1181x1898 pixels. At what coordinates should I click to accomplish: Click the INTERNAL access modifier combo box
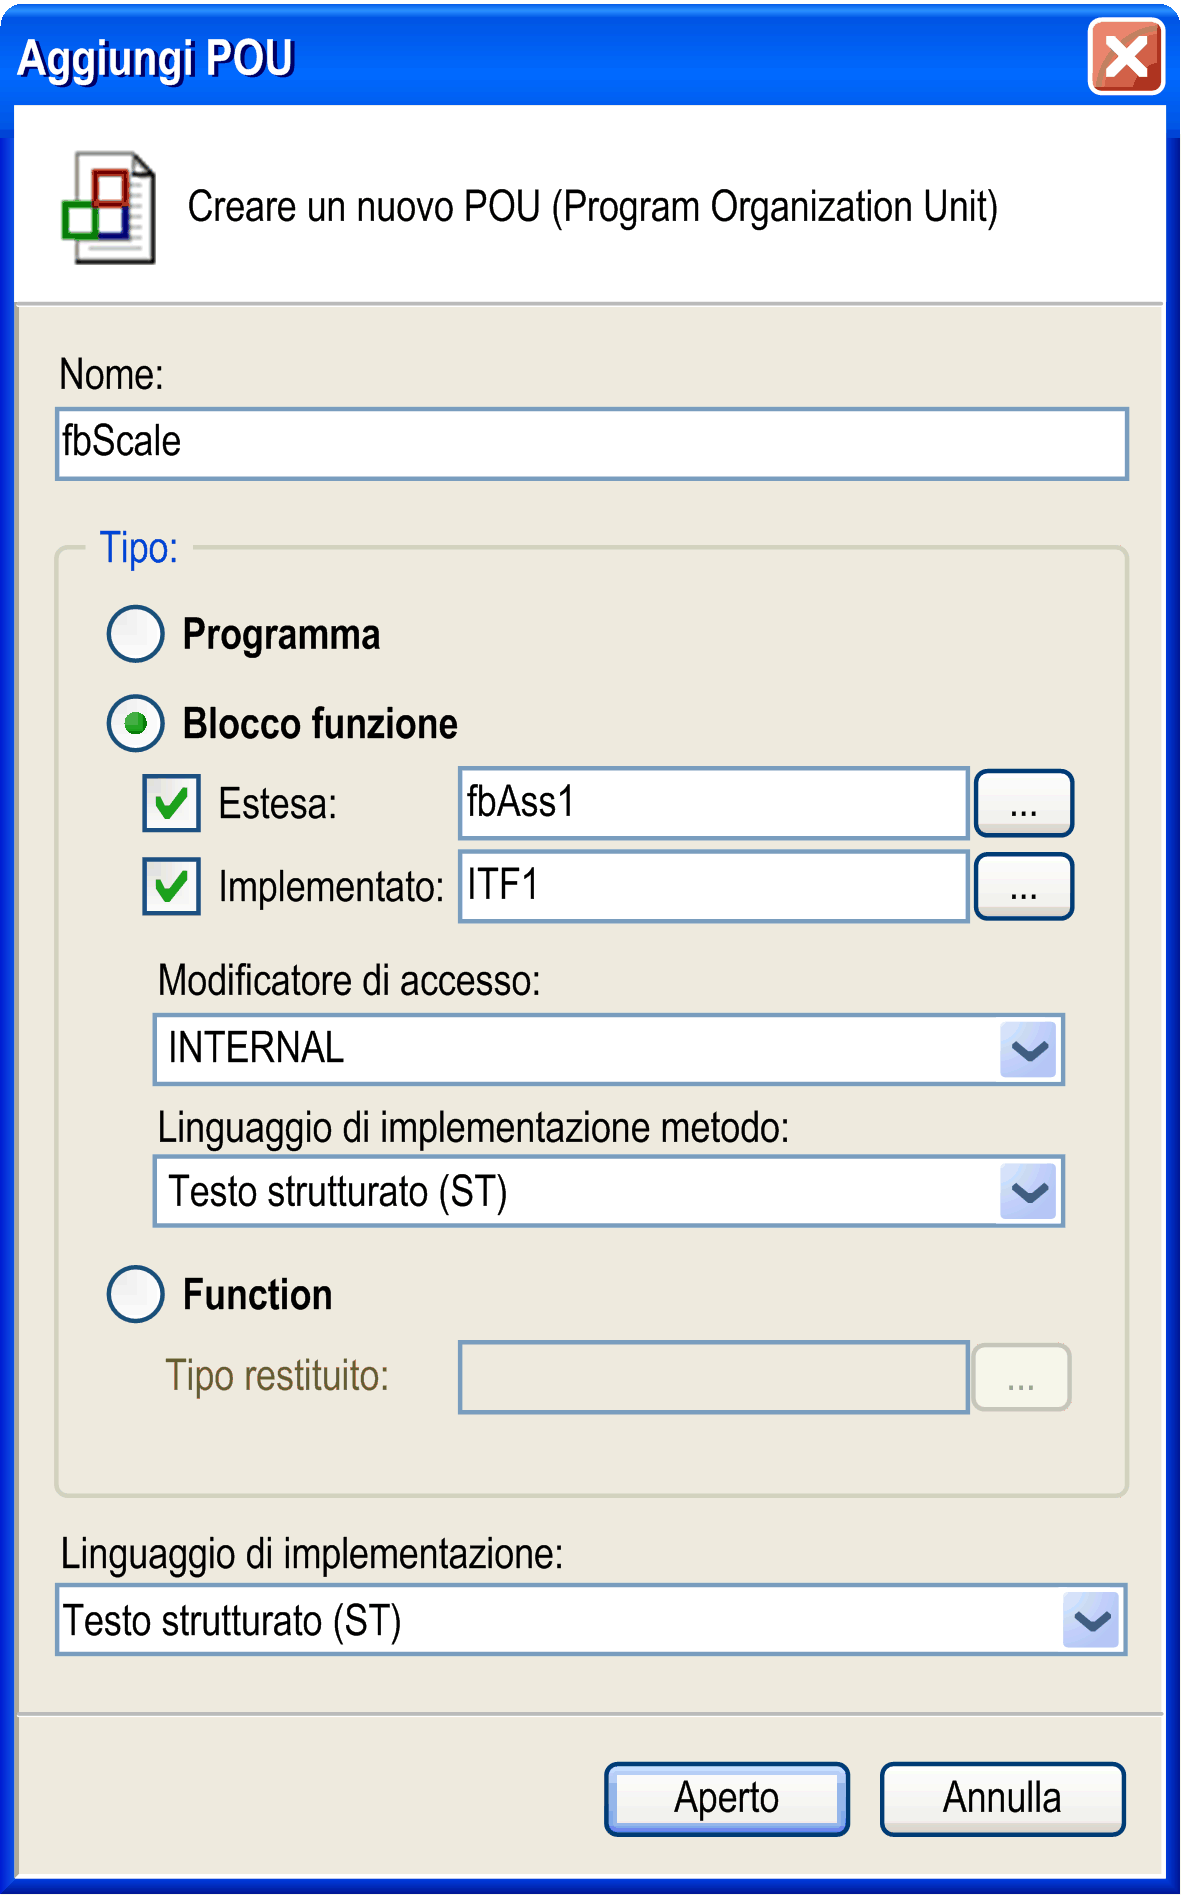[x=608, y=1049]
